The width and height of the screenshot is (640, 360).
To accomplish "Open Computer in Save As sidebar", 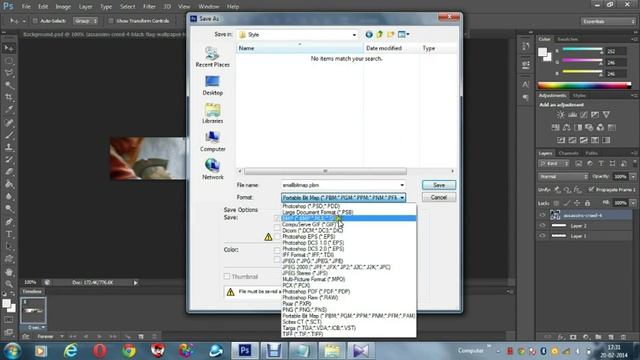I will [x=212, y=142].
